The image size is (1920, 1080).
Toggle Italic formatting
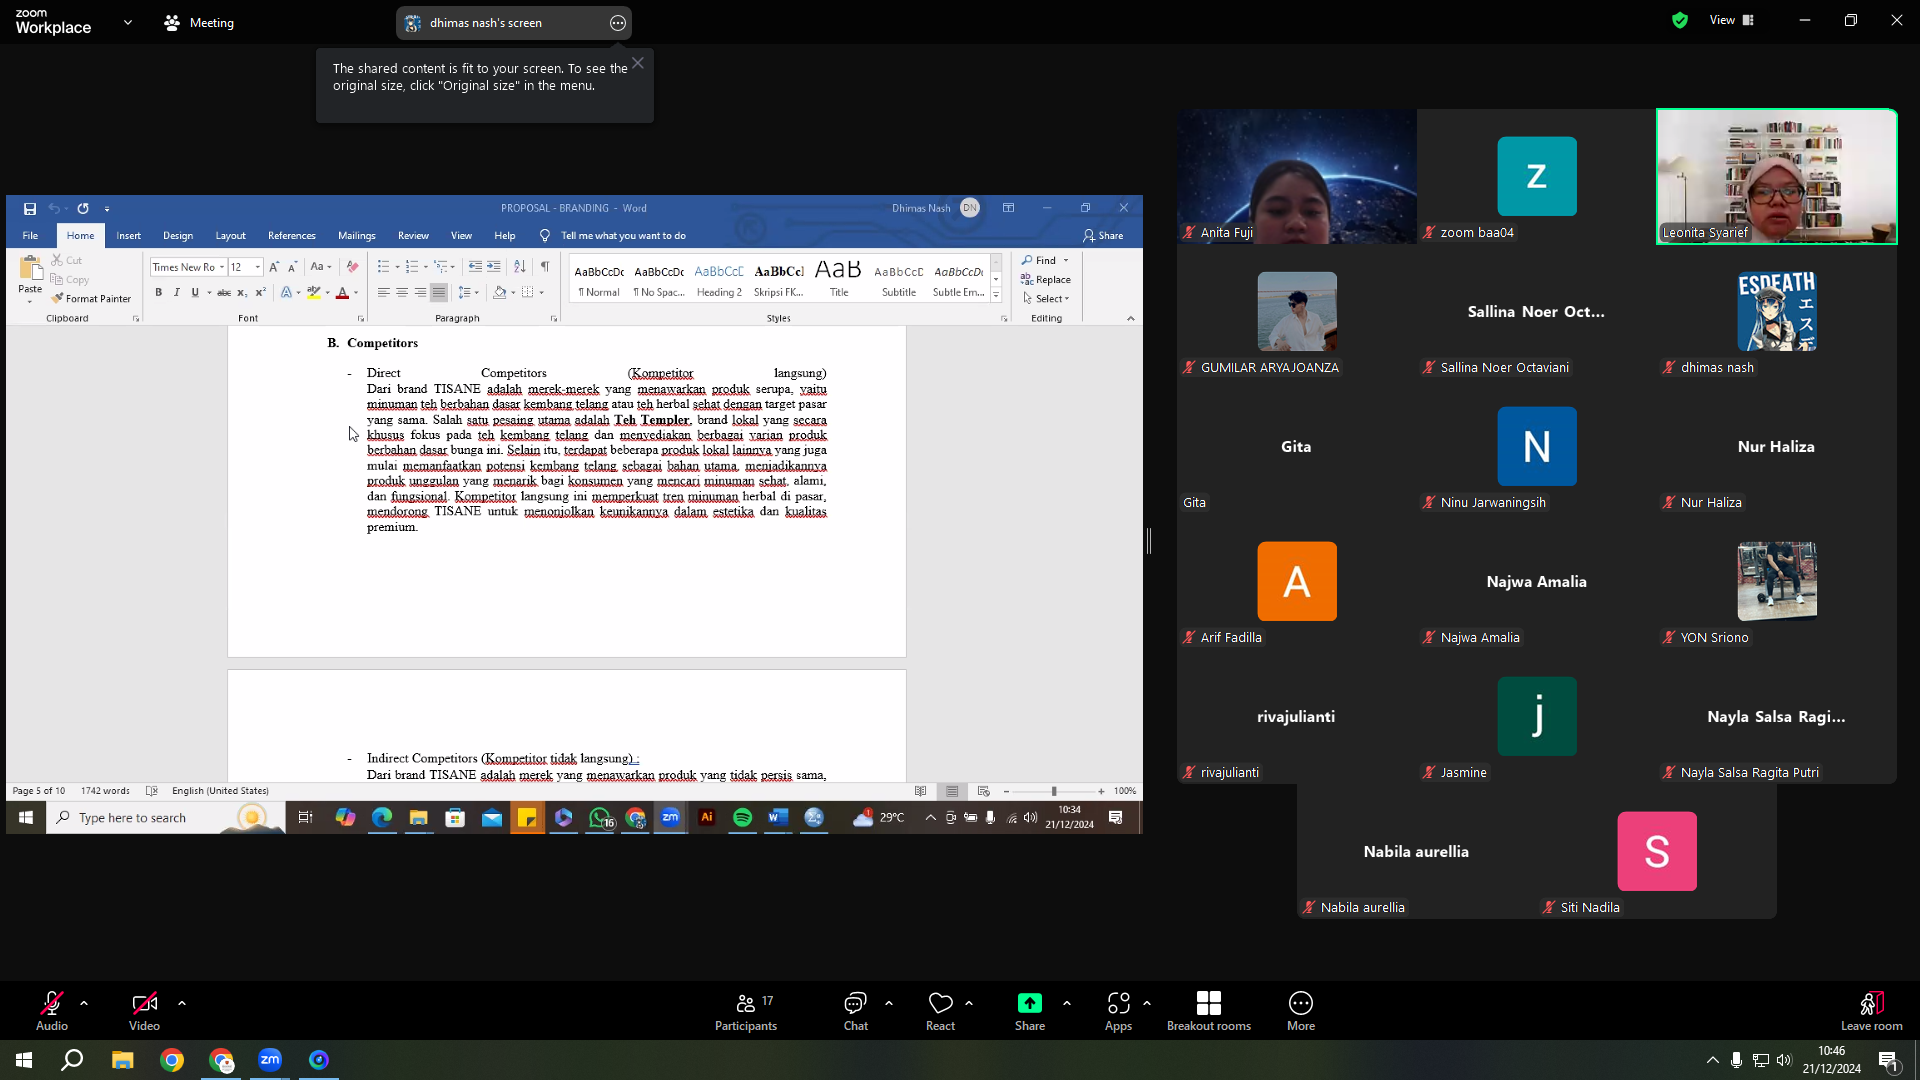pyautogui.click(x=177, y=292)
